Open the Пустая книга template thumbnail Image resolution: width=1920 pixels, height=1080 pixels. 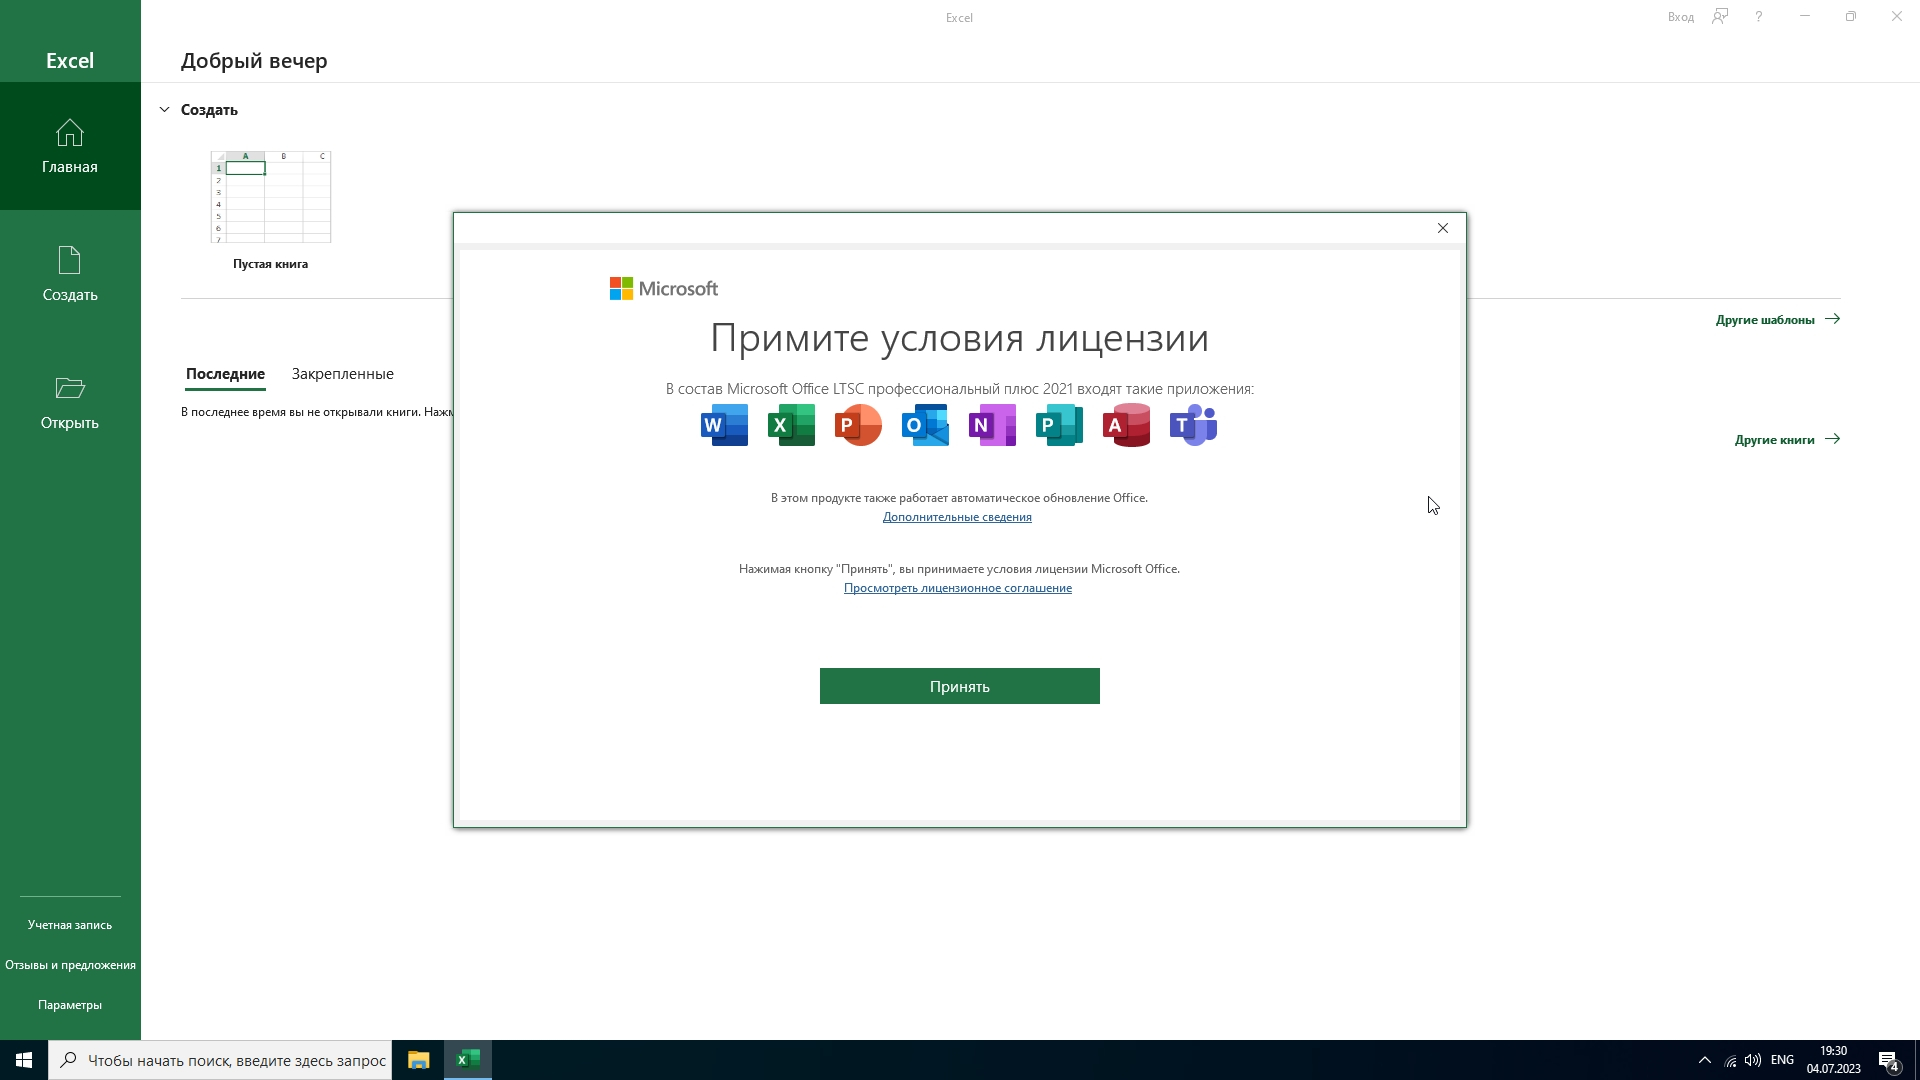pyautogui.click(x=271, y=197)
